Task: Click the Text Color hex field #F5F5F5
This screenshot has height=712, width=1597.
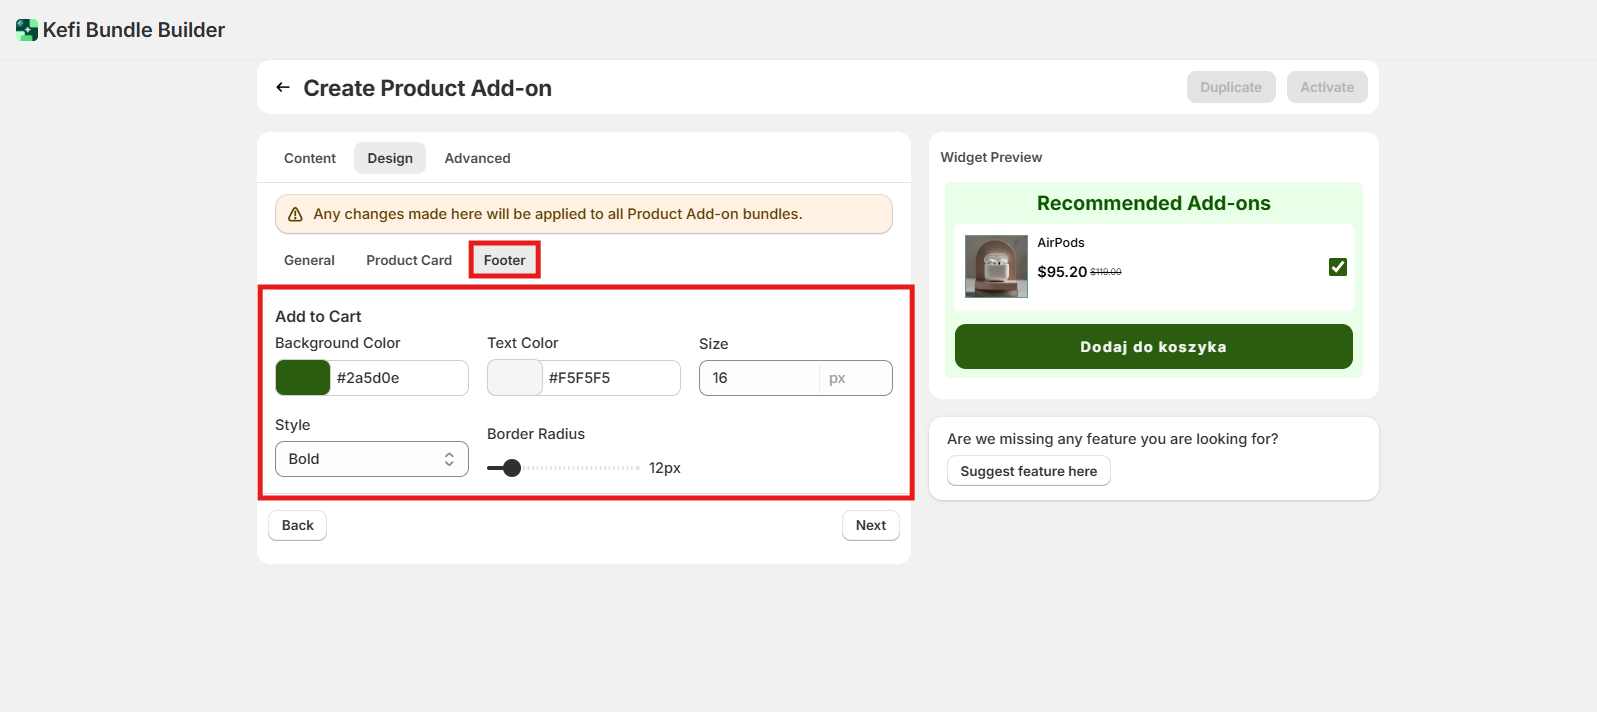Action: (610, 378)
